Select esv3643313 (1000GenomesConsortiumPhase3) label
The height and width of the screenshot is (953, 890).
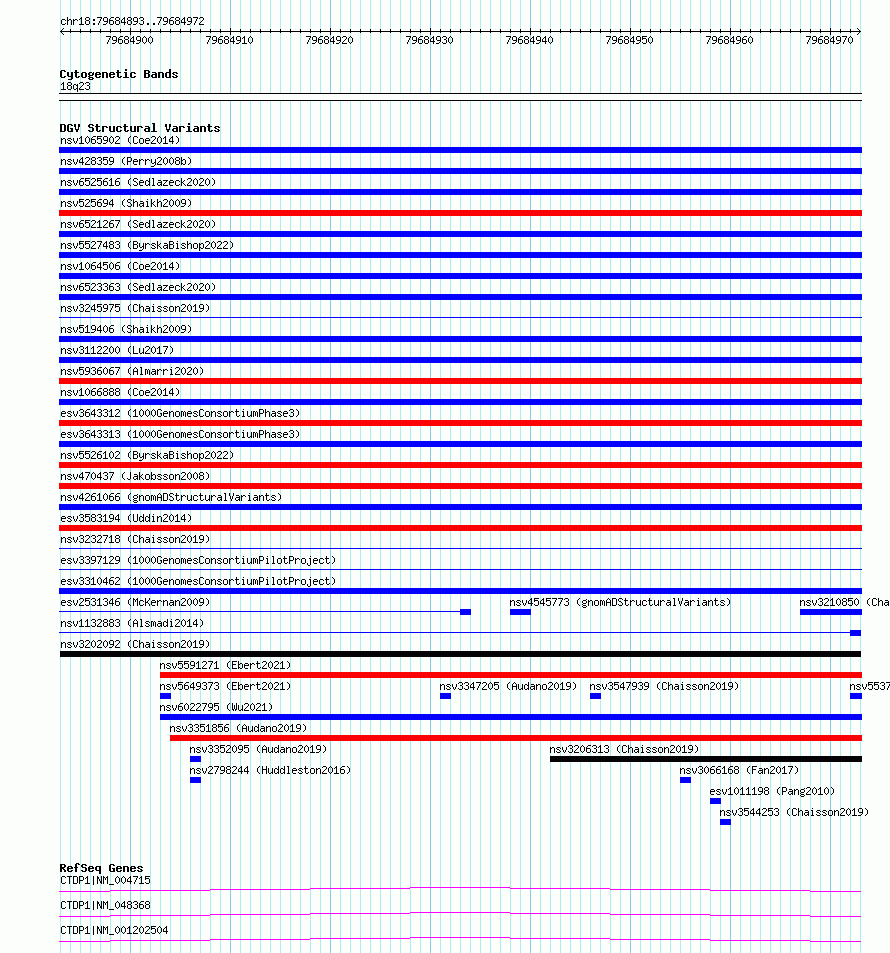tap(180, 434)
